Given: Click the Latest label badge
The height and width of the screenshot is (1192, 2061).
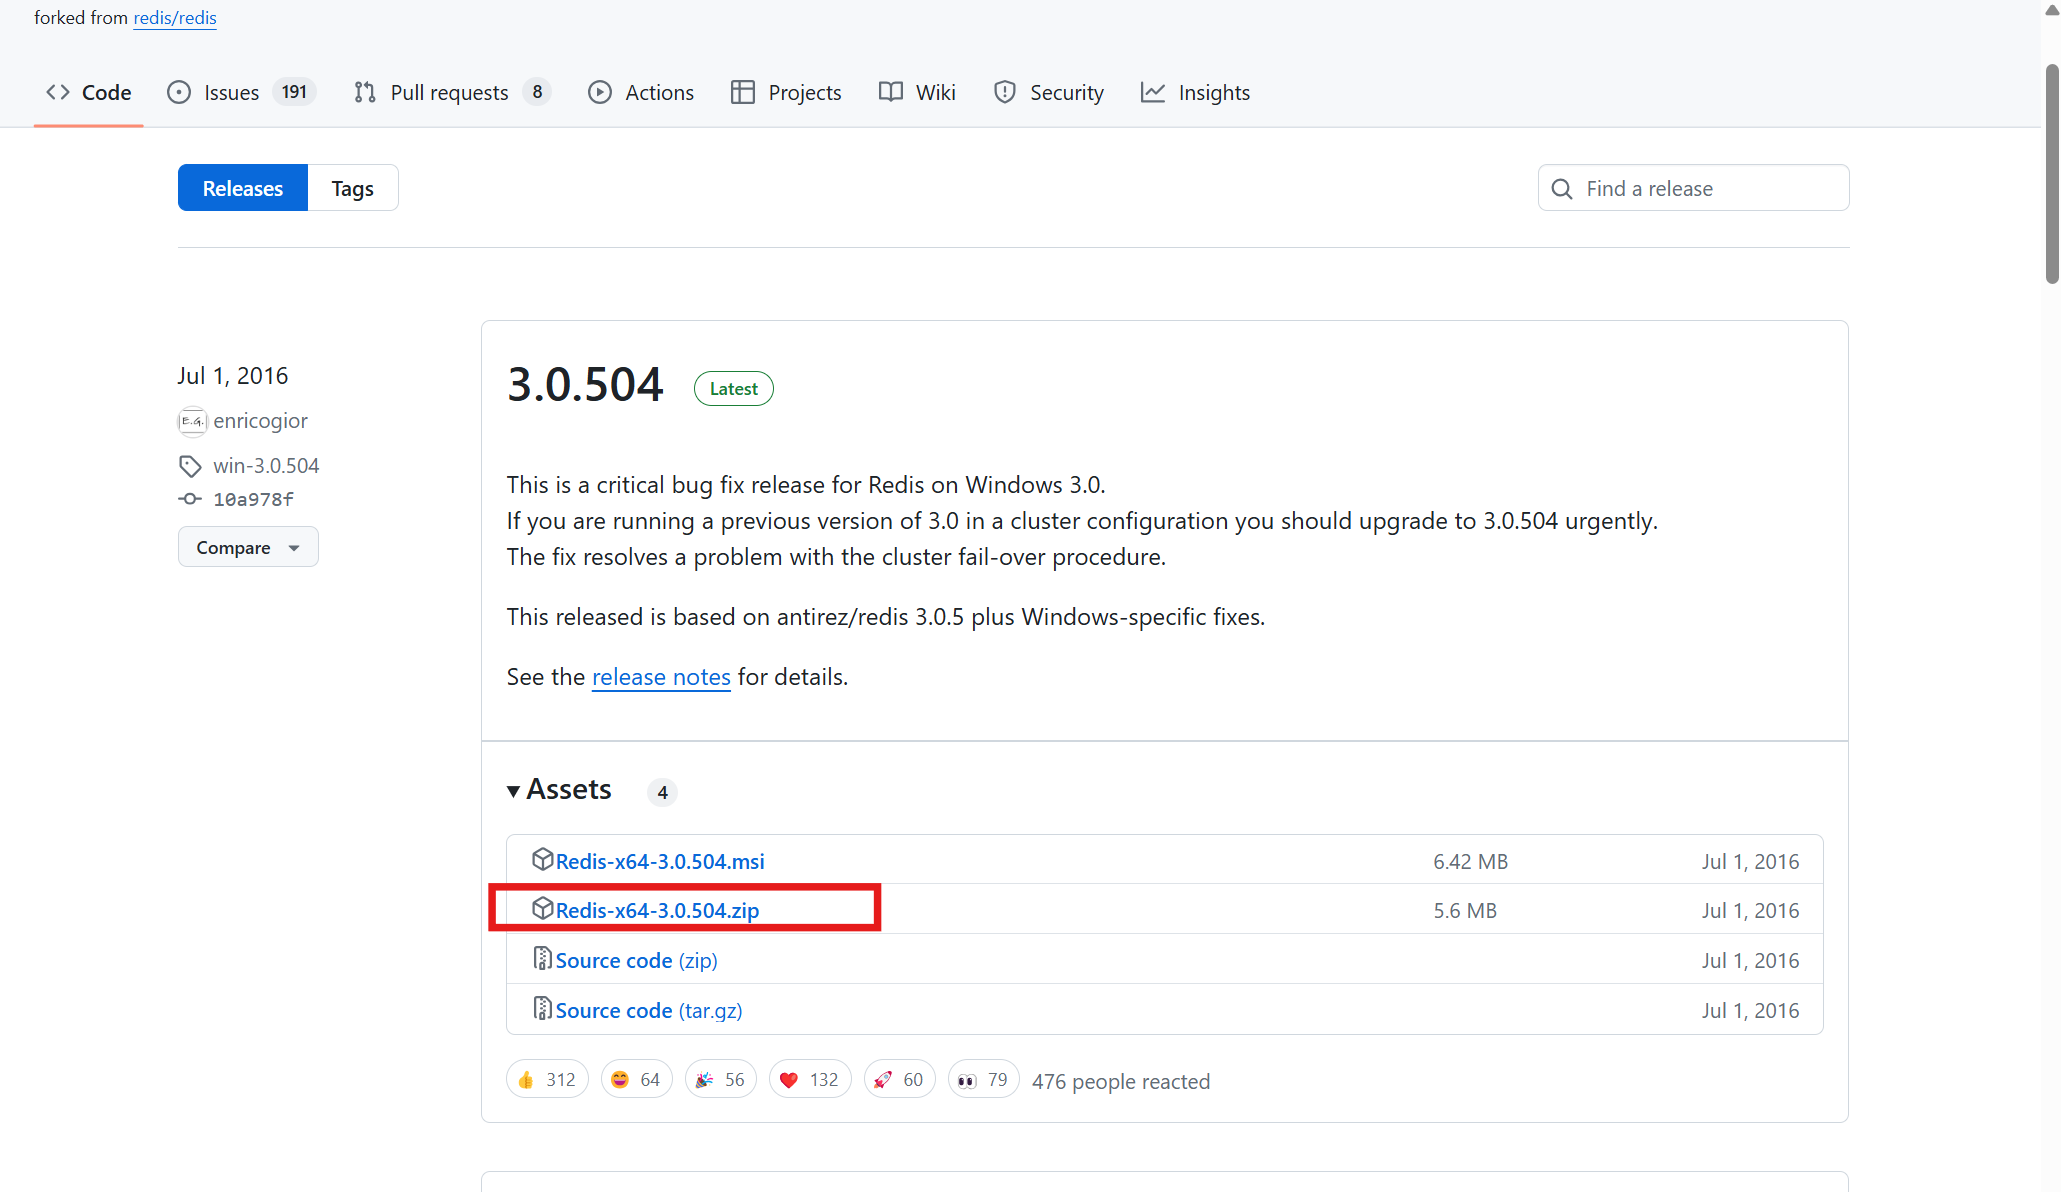Looking at the screenshot, I should 734,389.
